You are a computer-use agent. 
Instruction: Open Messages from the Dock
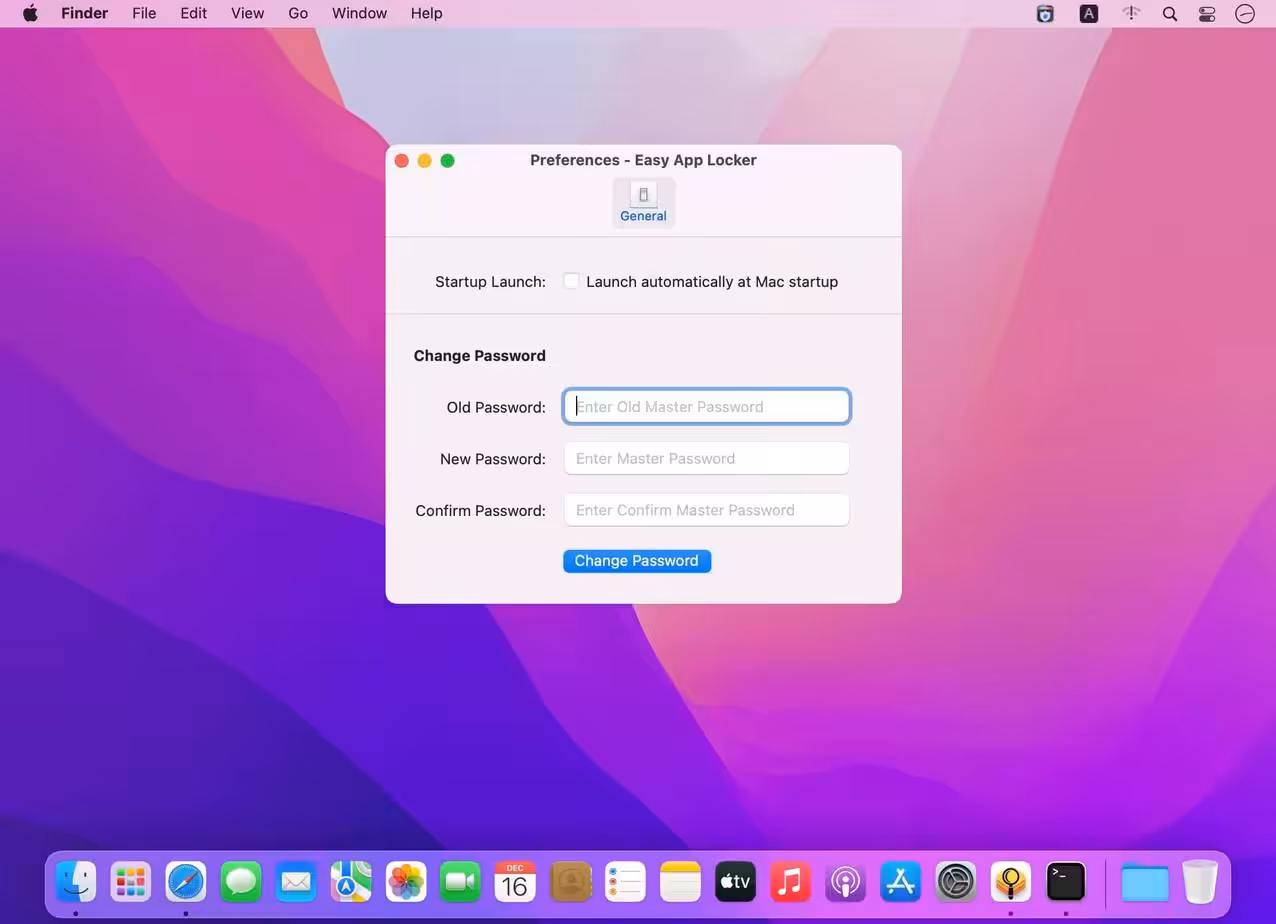click(x=241, y=882)
